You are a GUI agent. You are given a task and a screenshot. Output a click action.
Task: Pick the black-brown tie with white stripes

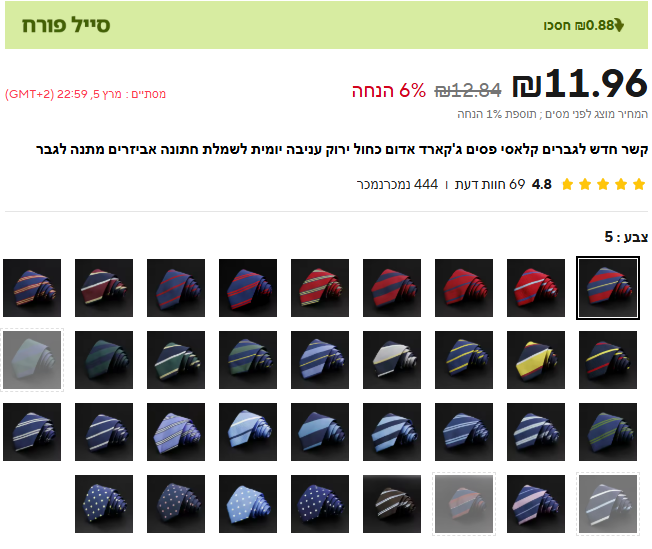tap(392, 504)
